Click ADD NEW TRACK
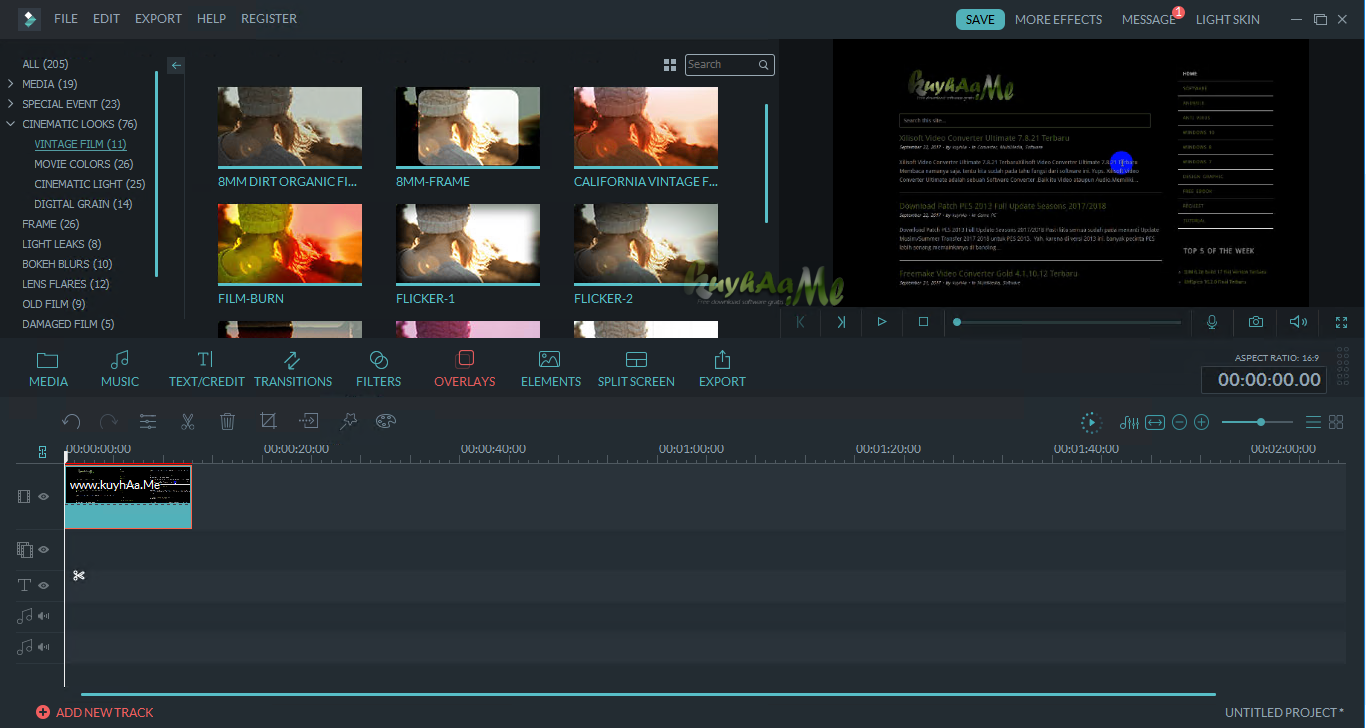This screenshot has height=728, width=1366. (95, 713)
